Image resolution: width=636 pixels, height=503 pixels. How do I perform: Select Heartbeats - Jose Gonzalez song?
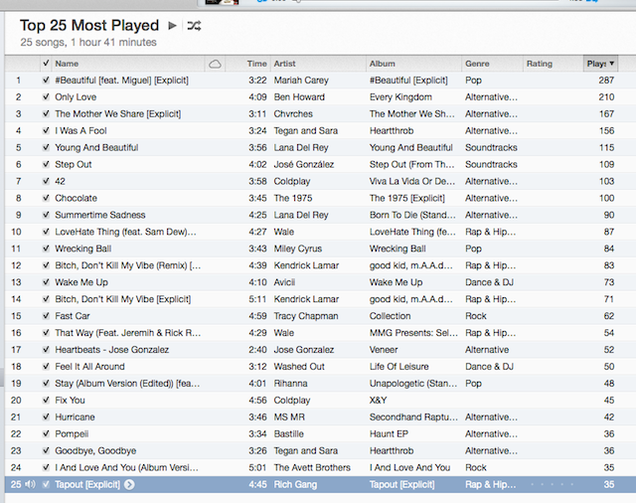click(112, 350)
